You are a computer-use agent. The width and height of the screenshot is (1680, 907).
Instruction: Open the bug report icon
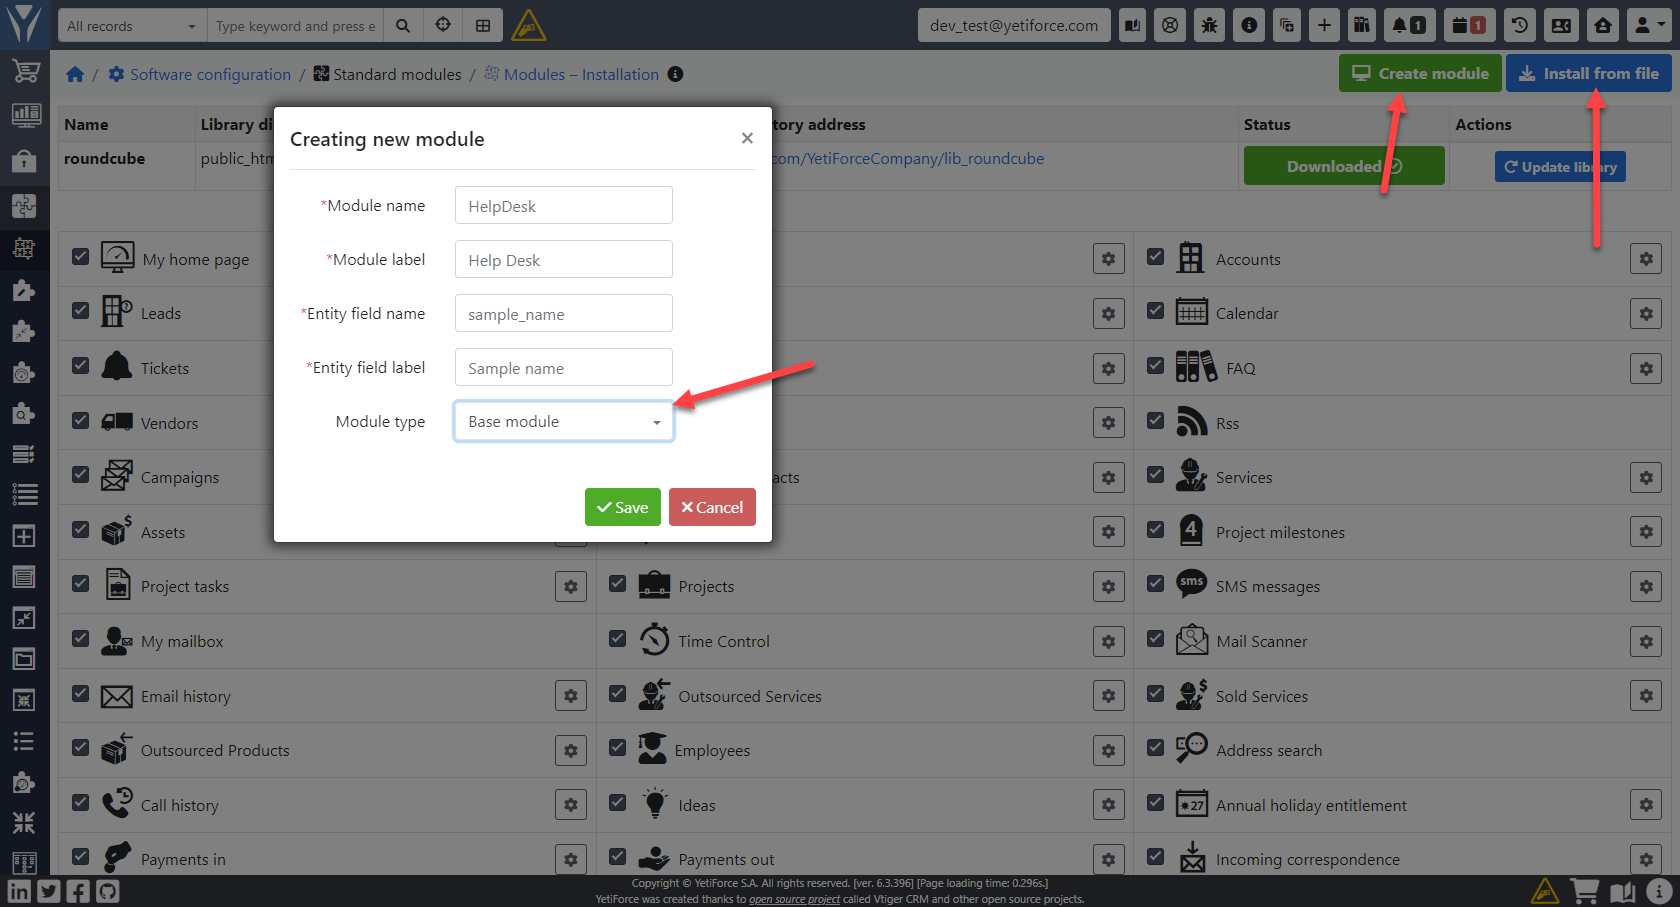[x=1209, y=26]
